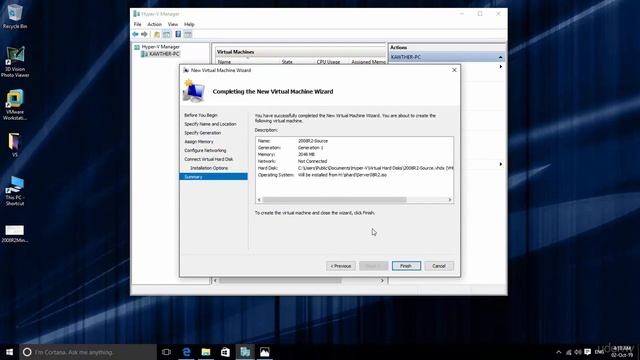Cancel the New Virtual Machine Wizard
This screenshot has height=360, width=640.
(439, 266)
